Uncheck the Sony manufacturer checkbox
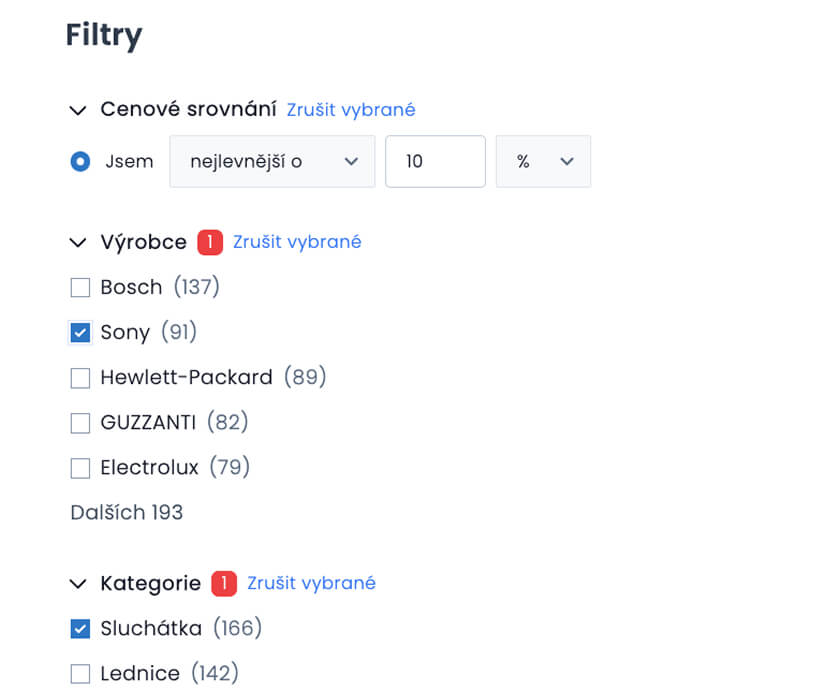Image resolution: width=825 pixels, height=690 pixels. click(80, 333)
